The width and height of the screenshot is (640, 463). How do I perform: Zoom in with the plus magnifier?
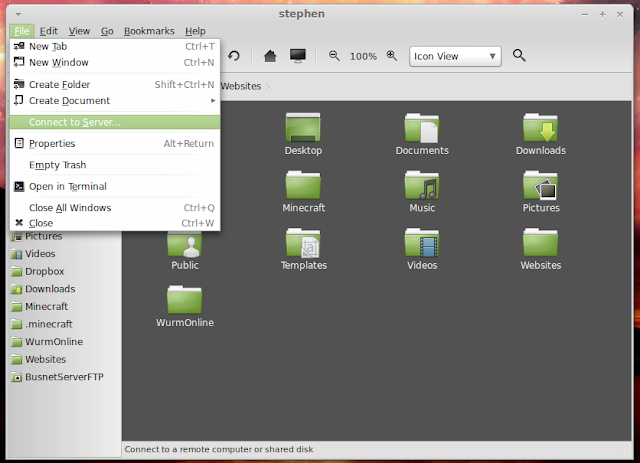point(392,56)
